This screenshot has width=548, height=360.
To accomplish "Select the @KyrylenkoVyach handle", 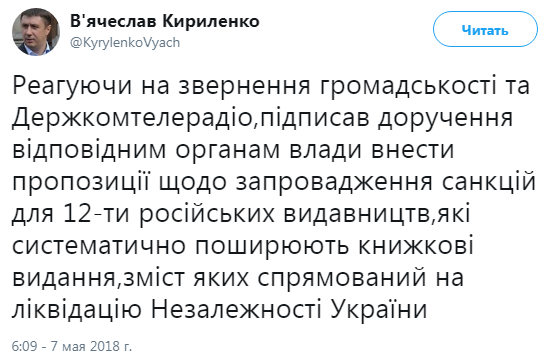I will point(125,43).
